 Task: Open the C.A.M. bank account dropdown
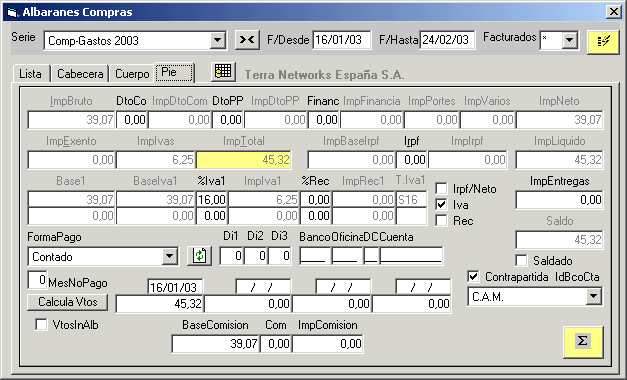pyautogui.click(x=593, y=296)
